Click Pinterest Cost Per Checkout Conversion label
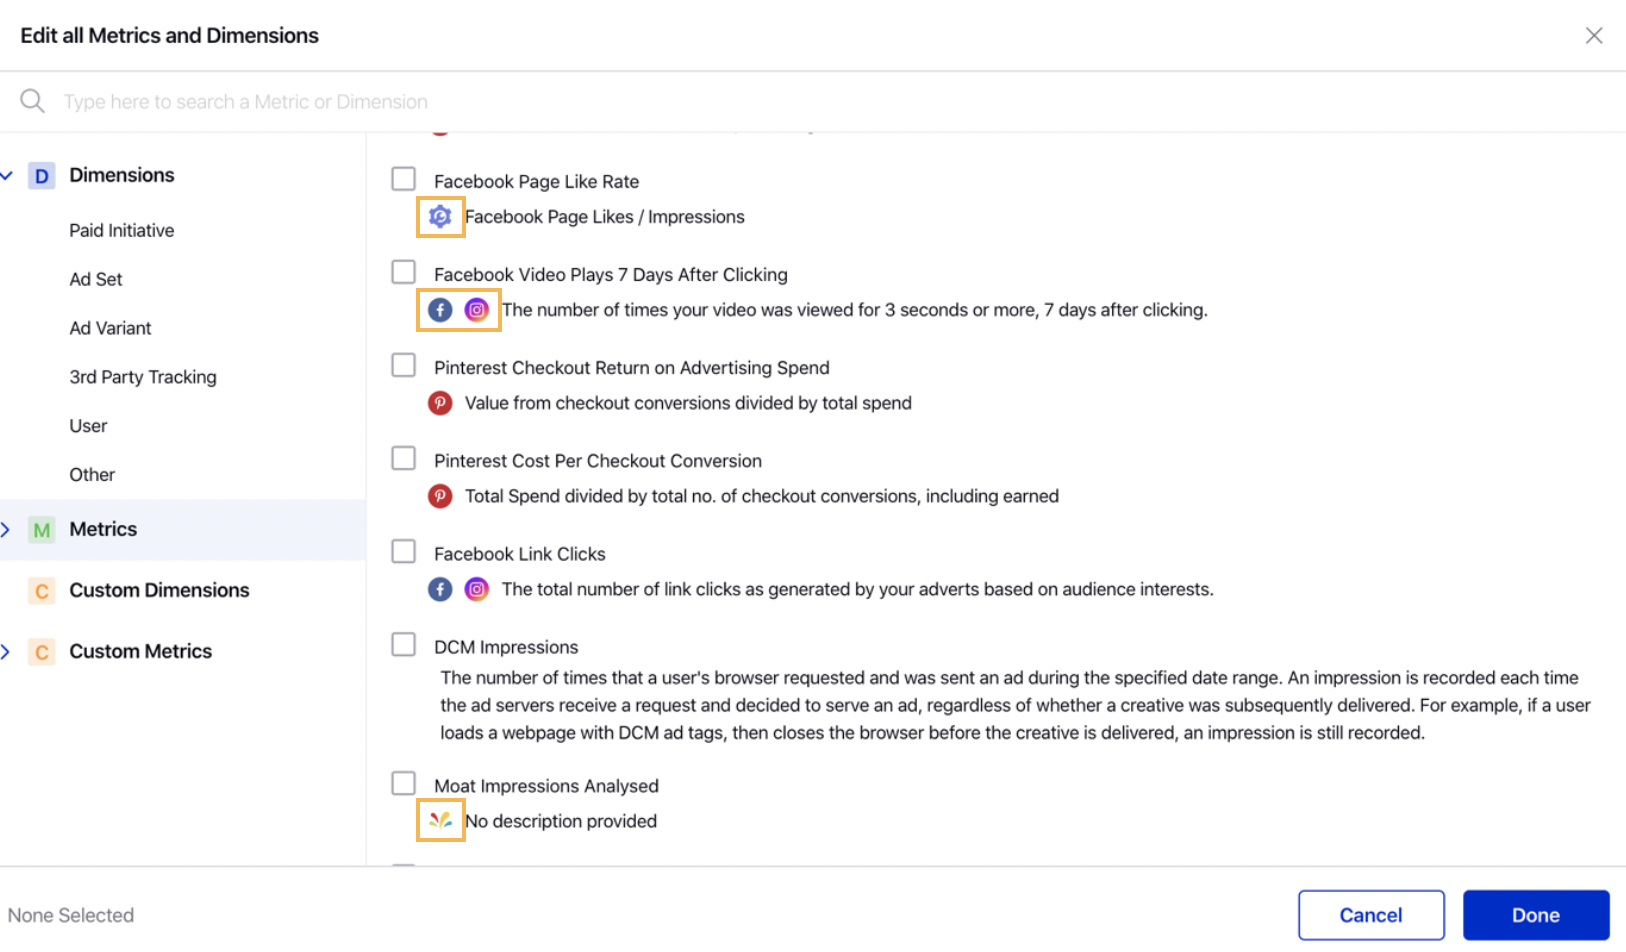 [x=598, y=460]
